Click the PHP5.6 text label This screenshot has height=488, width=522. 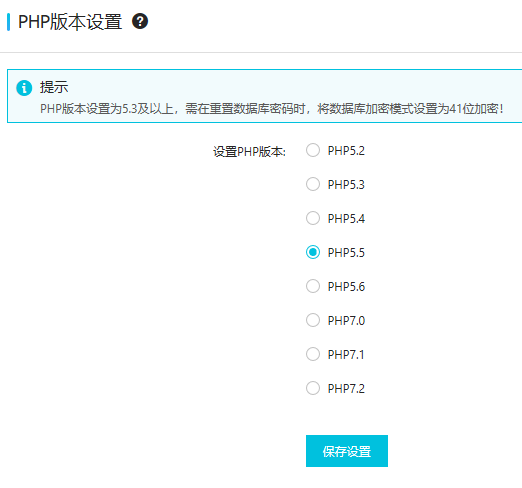346,287
